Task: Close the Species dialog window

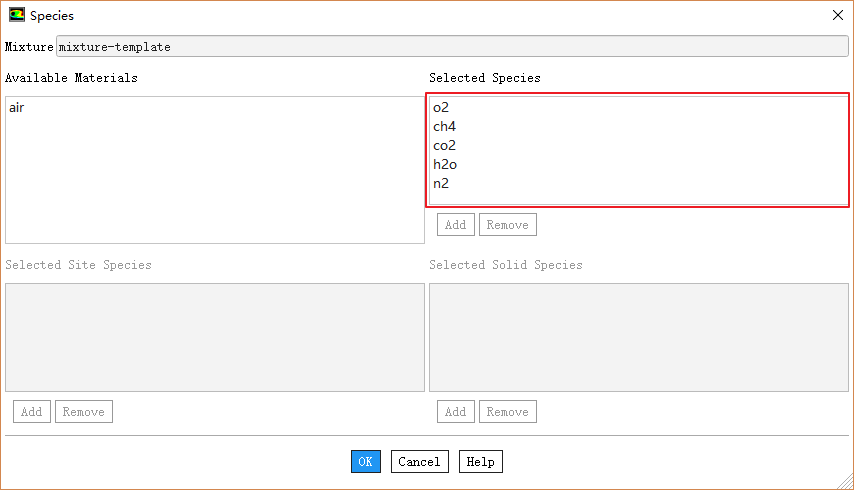Action: 837,15
